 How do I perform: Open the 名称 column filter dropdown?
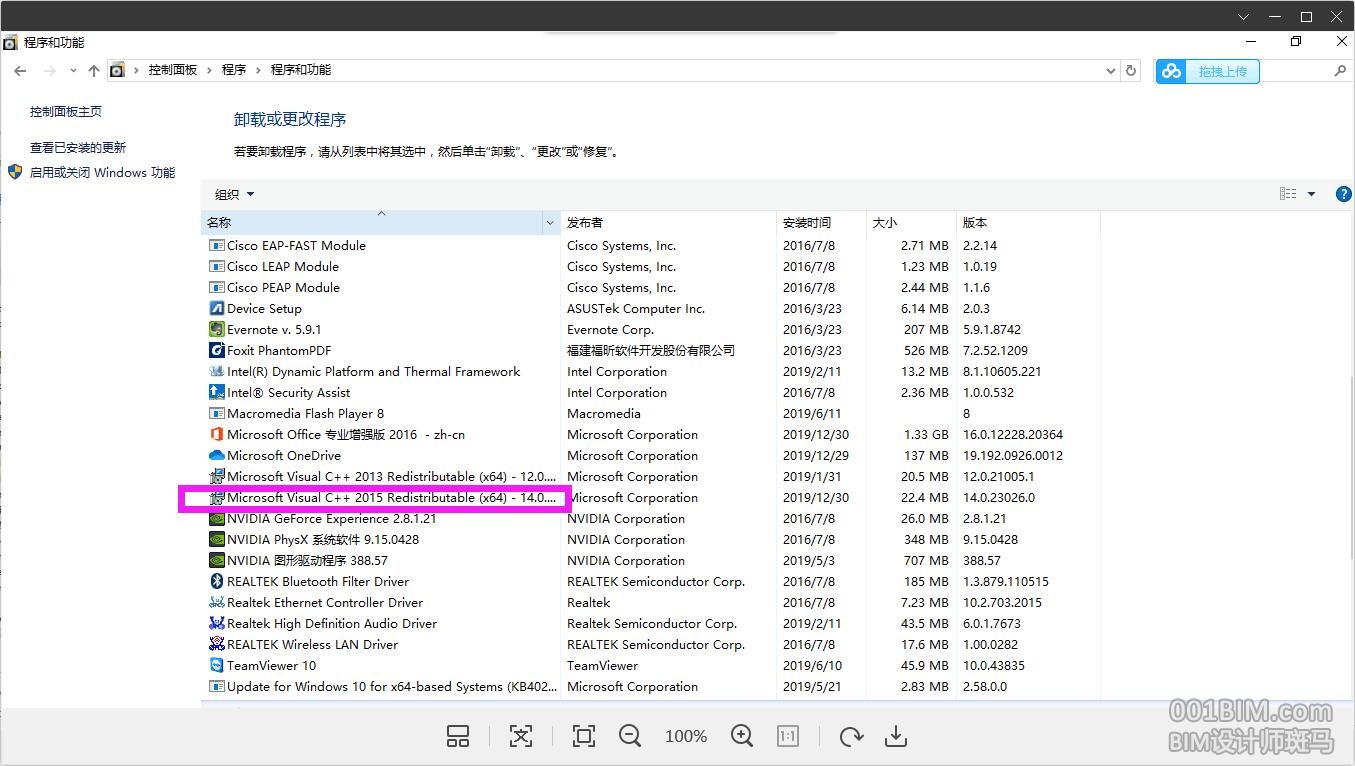pyautogui.click(x=550, y=222)
